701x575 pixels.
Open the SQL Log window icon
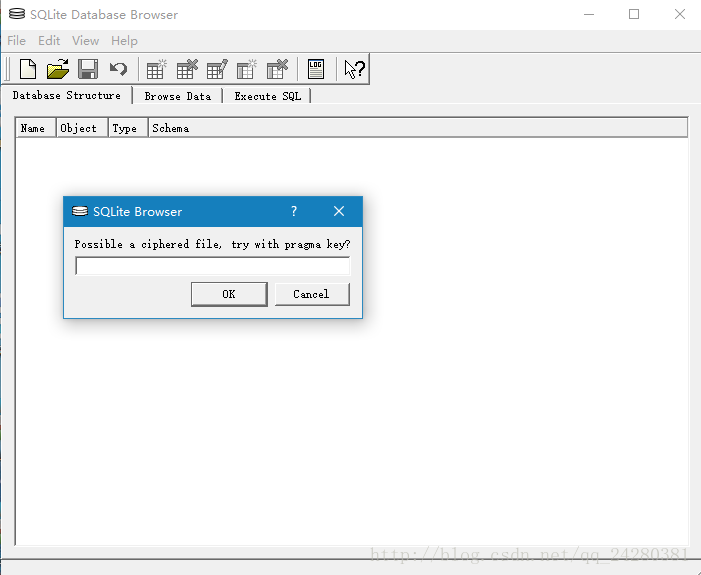point(316,69)
